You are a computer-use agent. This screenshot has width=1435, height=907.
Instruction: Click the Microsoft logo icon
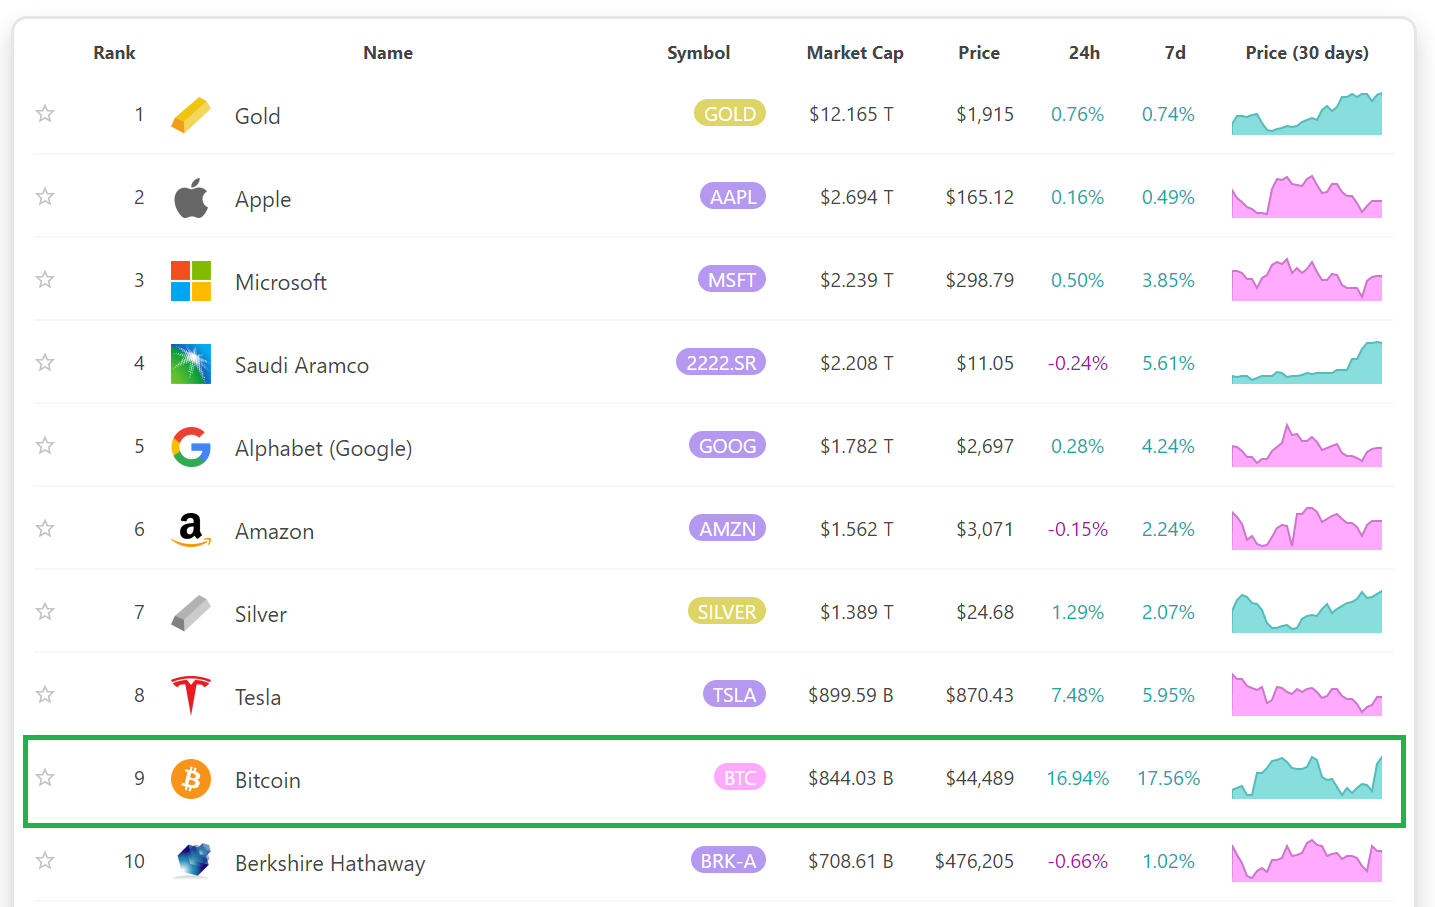(x=191, y=281)
